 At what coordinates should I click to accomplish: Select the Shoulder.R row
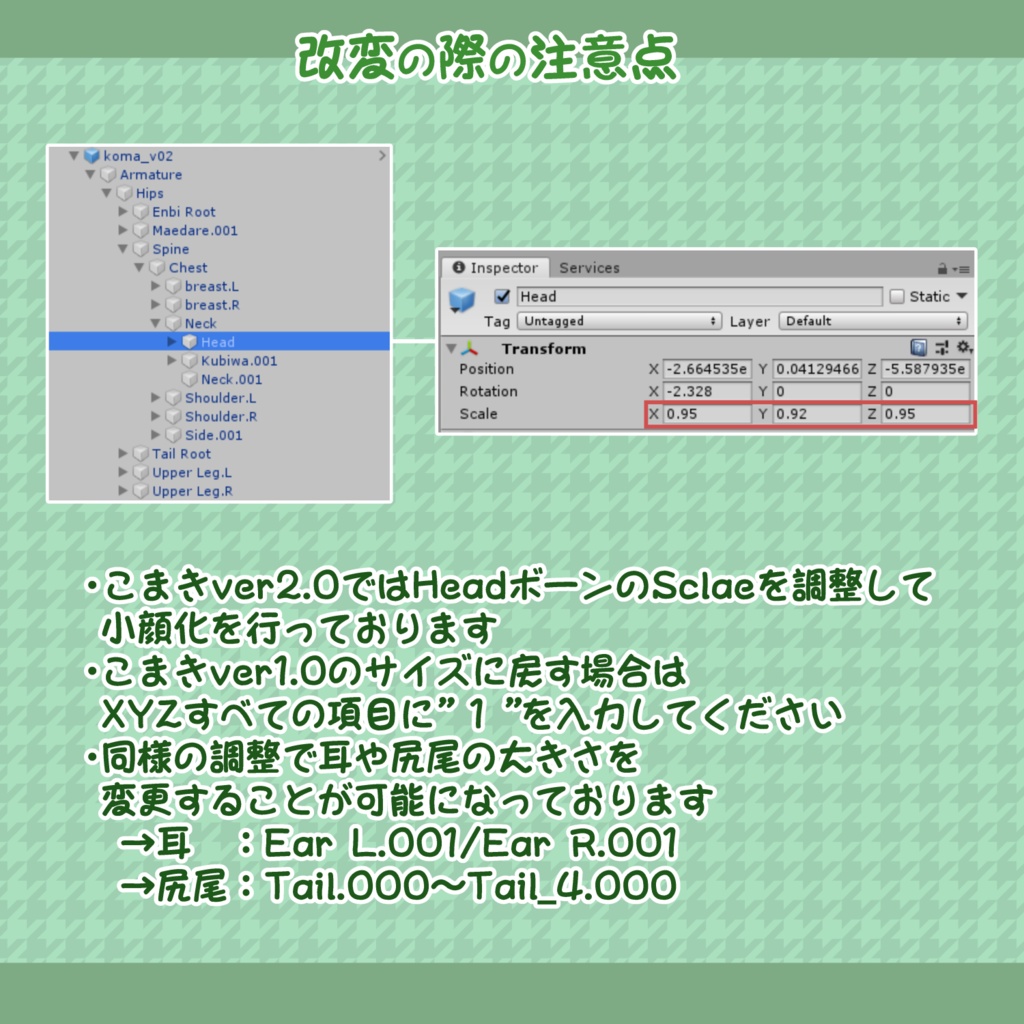tap(219, 416)
